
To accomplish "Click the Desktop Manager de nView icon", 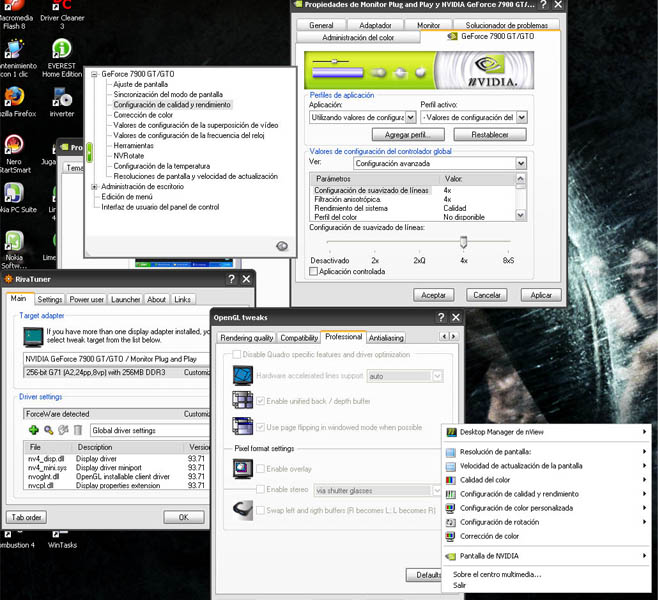I will tap(451, 432).
